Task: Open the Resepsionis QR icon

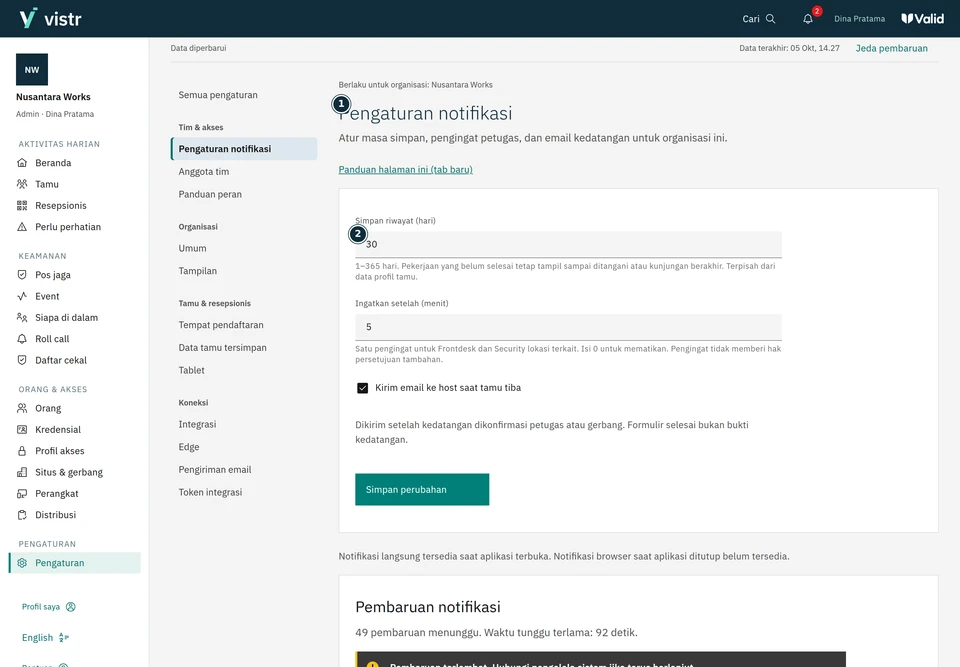Action: point(22,206)
